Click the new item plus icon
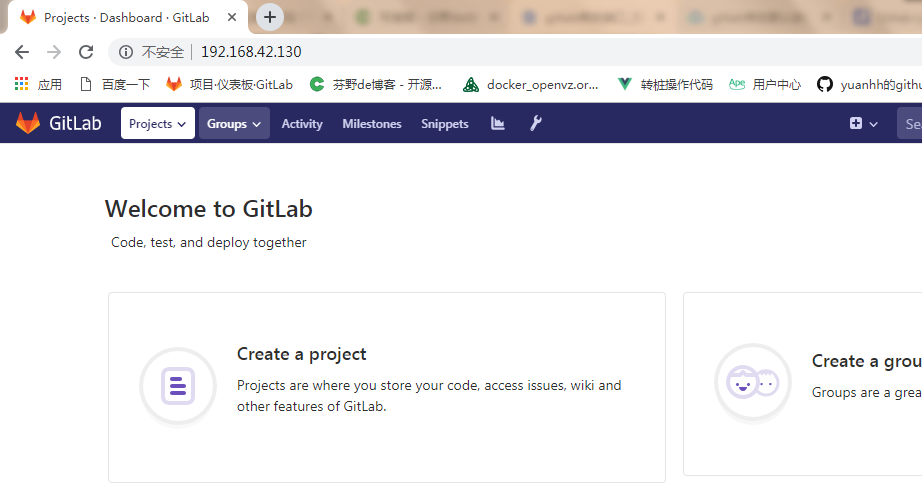This screenshot has width=922, height=494. (x=856, y=123)
